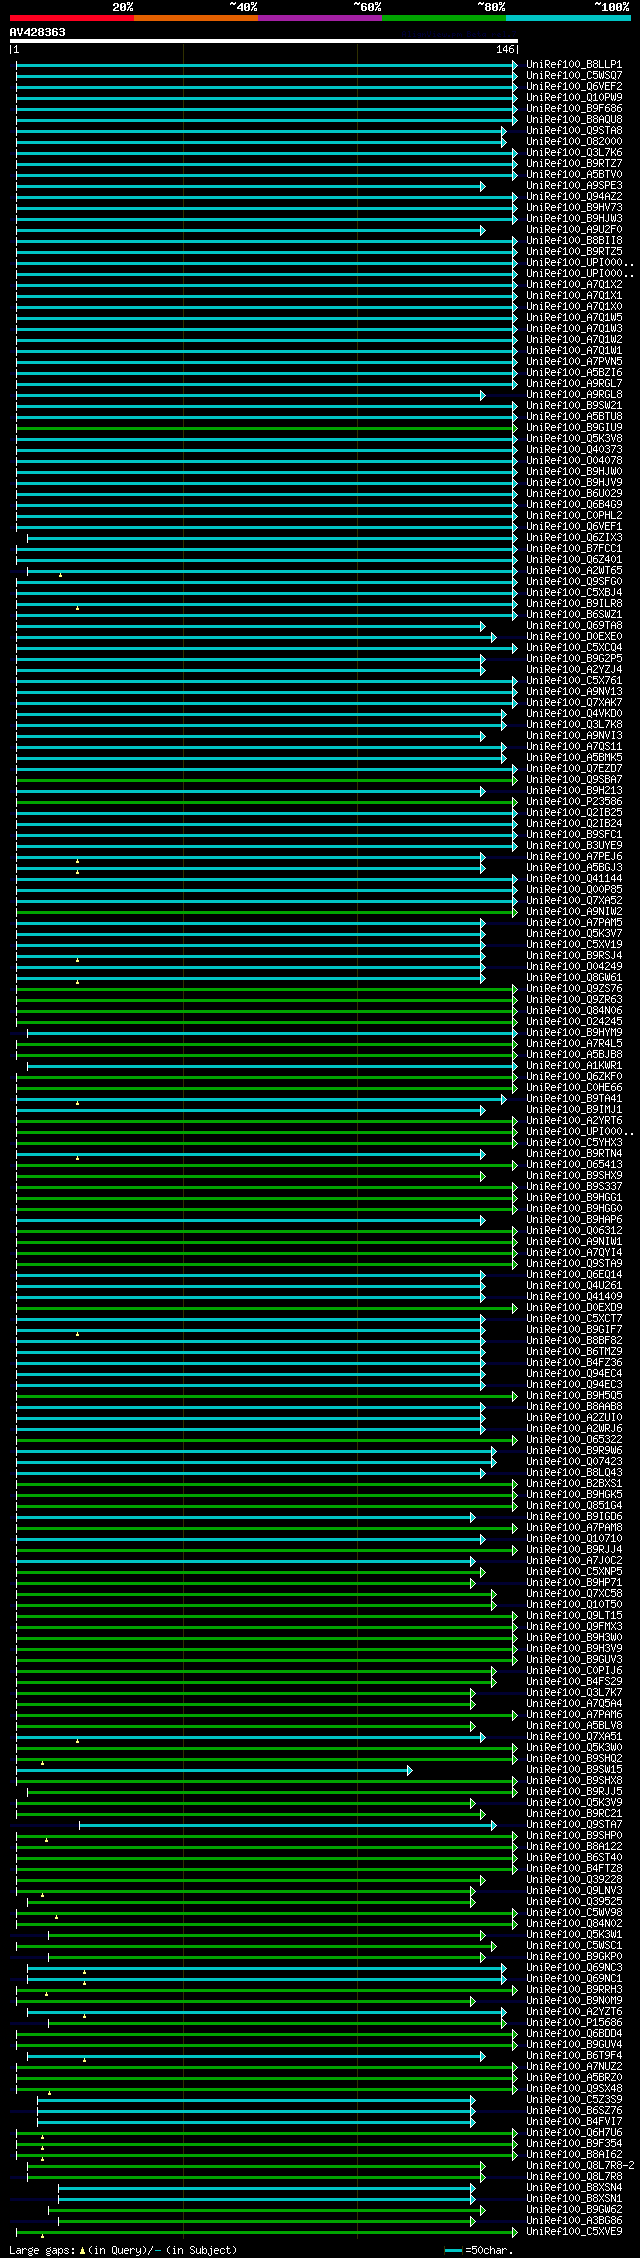Select the UniRef100_D0EXE0 label

pyautogui.click(x=574, y=636)
